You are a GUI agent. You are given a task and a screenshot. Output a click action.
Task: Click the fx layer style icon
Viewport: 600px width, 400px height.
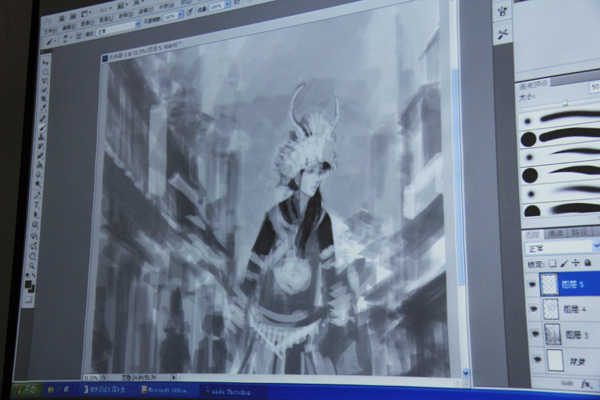(x=588, y=383)
